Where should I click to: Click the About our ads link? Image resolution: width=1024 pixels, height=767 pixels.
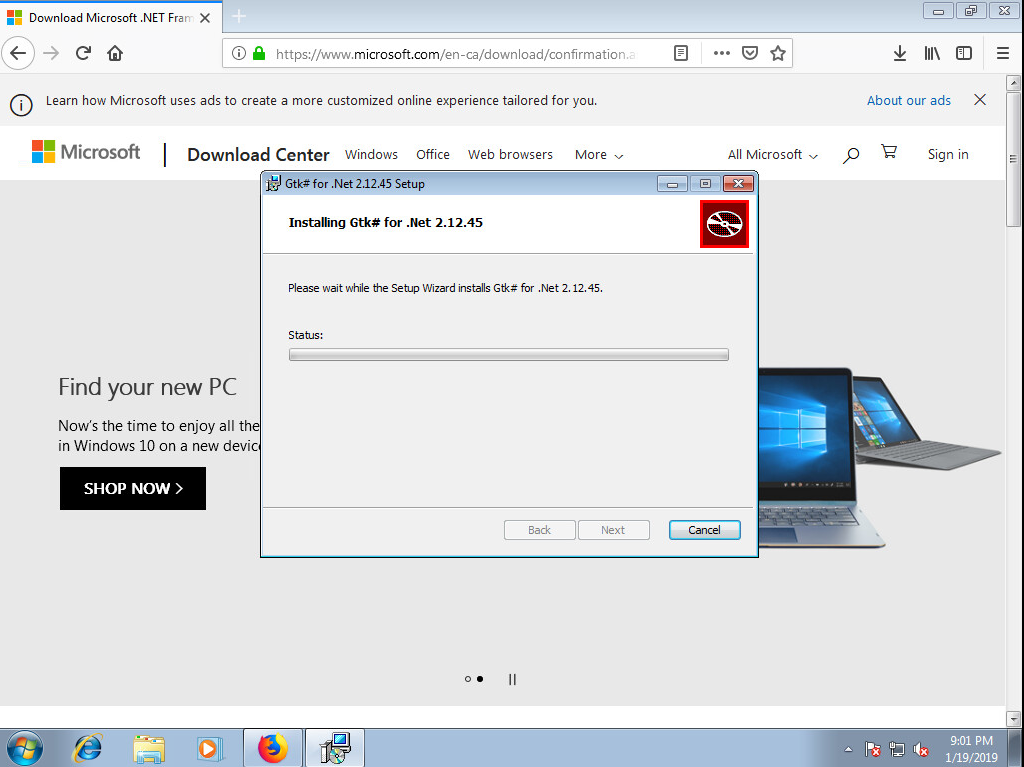pyautogui.click(x=909, y=100)
